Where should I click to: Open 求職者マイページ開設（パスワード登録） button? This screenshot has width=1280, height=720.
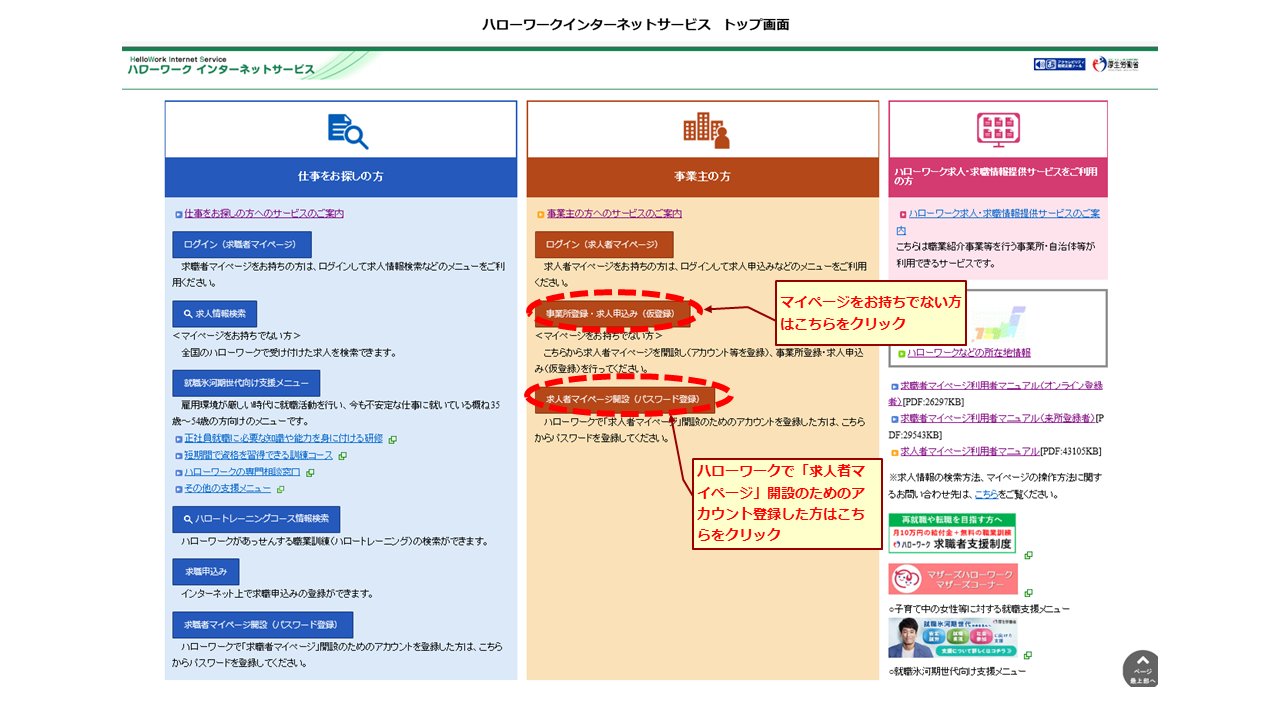pyautogui.click(x=263, y=625)
